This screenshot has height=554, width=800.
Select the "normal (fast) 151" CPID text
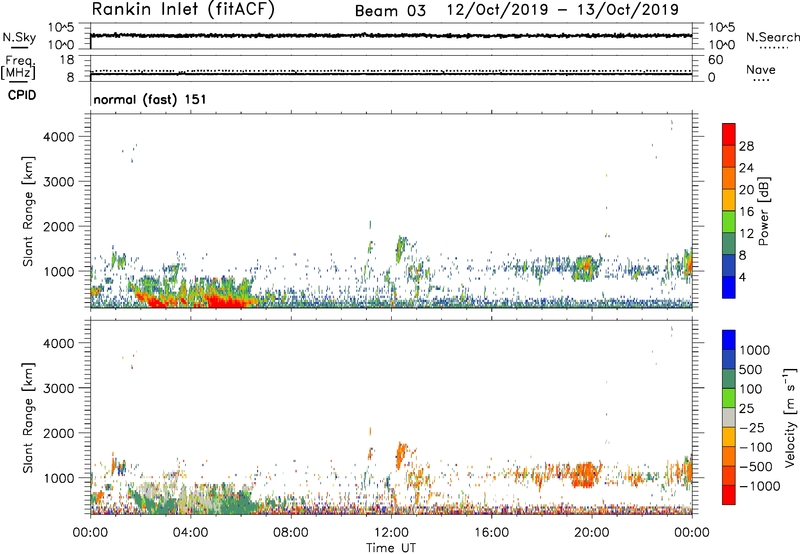[x=150, y=99]
